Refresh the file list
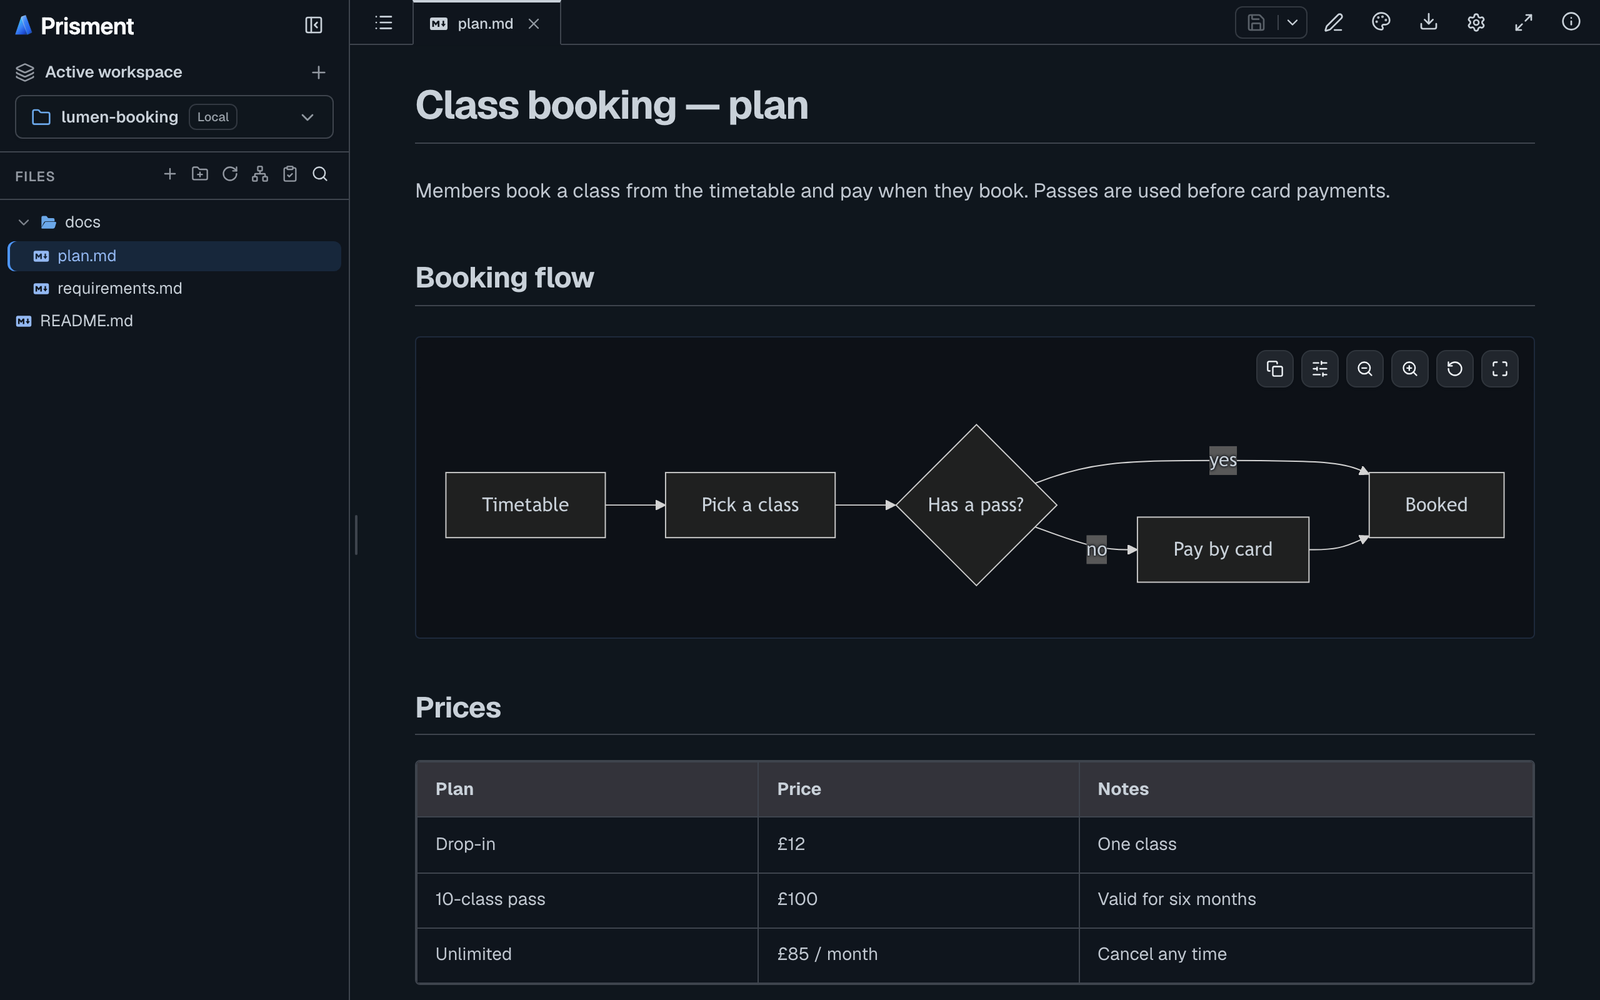The width and height of the screenshot is (1600, 1000). pyautogui.click(x=230, y=174)
